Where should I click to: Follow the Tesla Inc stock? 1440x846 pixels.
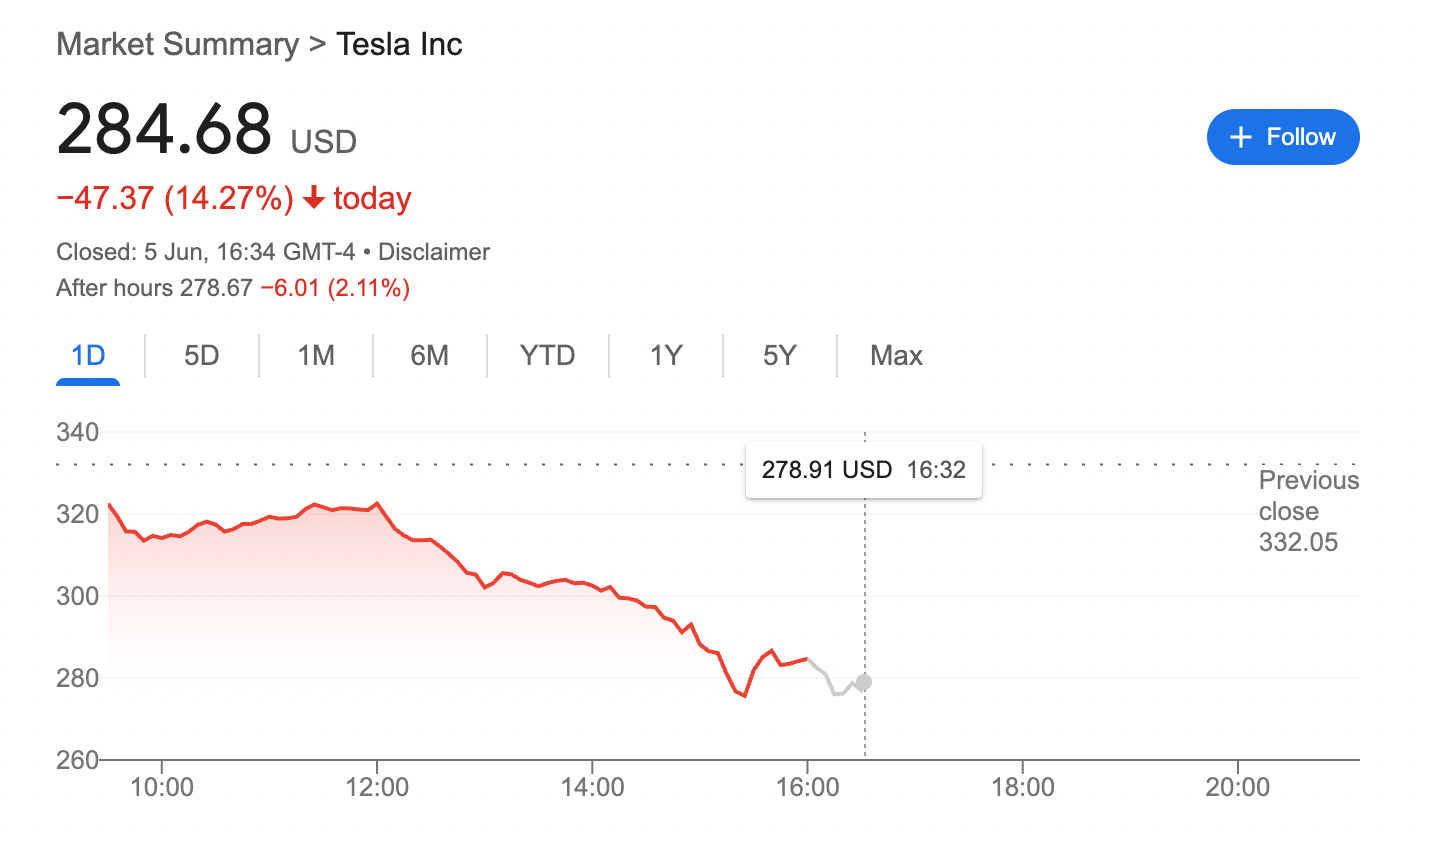coord(1283,137)
